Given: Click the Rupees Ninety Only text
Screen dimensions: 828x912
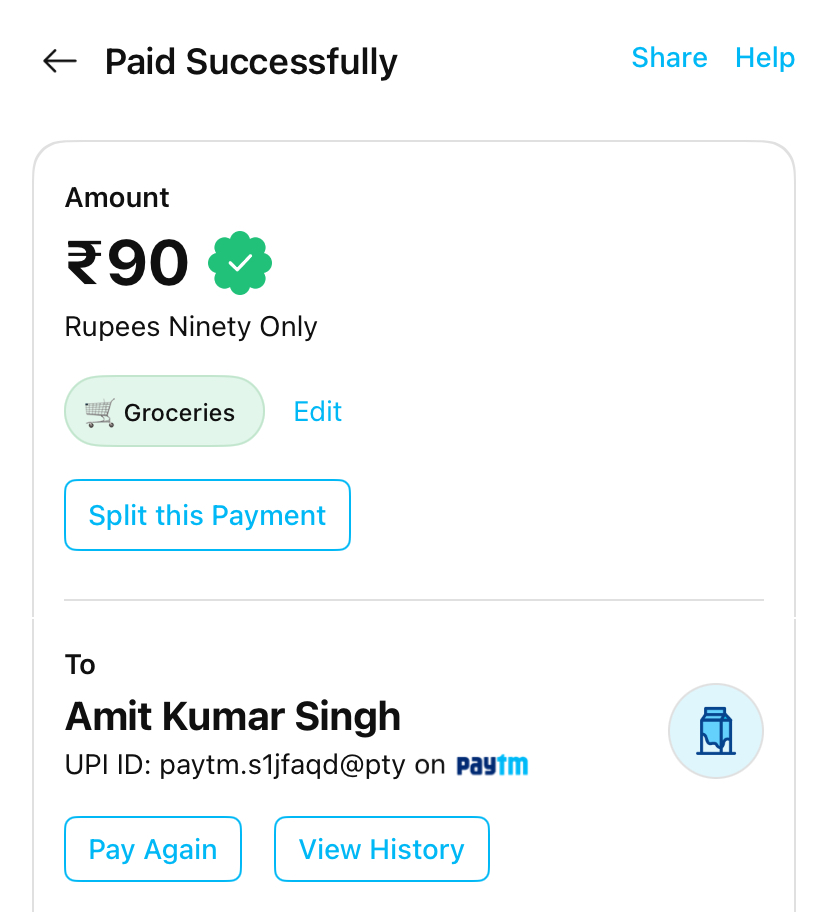Looking at the screenshot, I should (x=191, y=327).
